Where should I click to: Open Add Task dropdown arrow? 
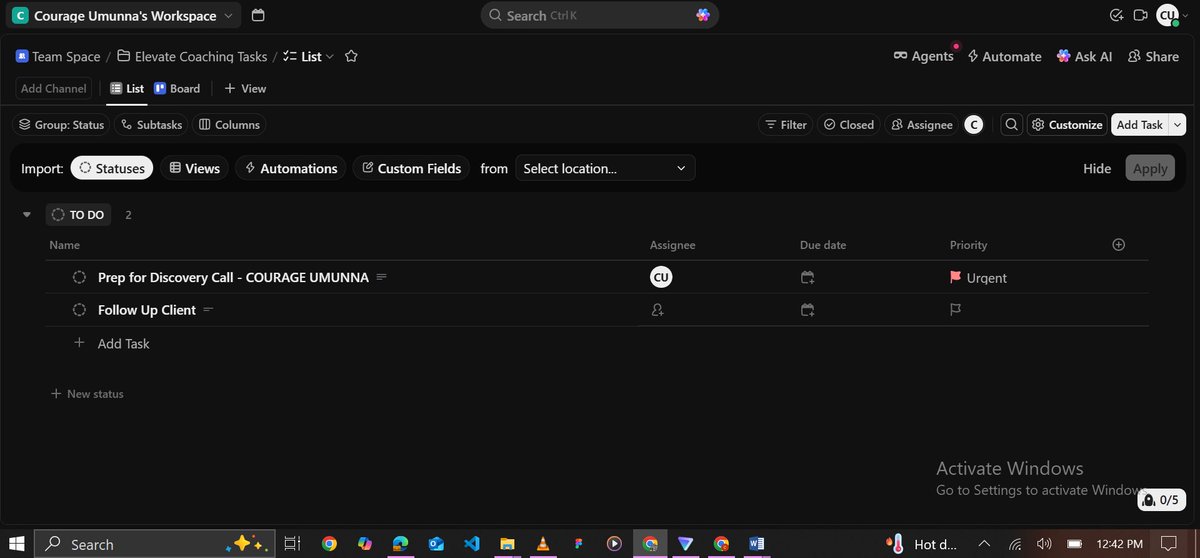(x=1177, y=125)
